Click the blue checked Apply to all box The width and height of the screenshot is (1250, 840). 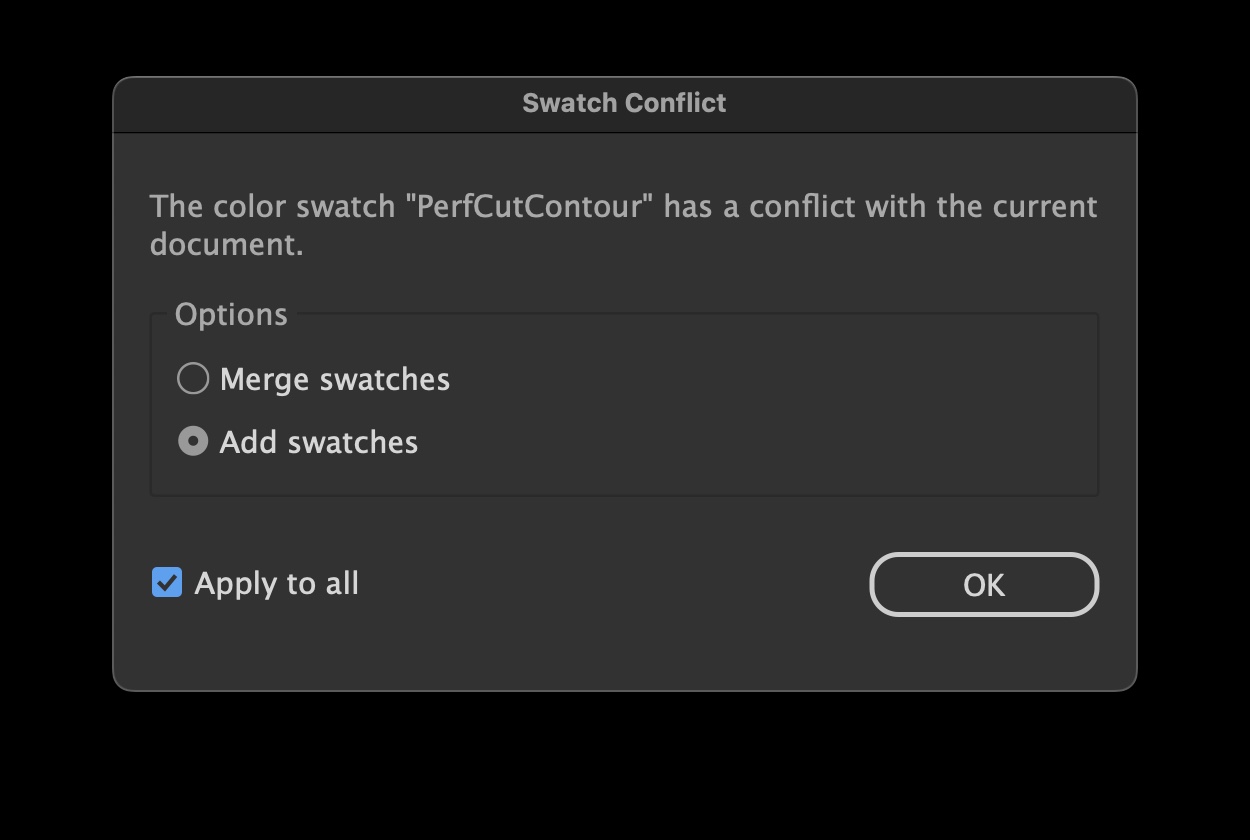(x=167, y=582)
